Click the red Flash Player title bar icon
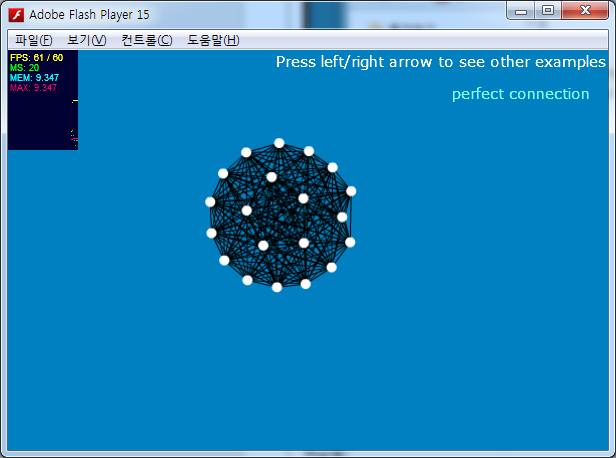Screen dimensions: 616x458 [x=16, y=14]
